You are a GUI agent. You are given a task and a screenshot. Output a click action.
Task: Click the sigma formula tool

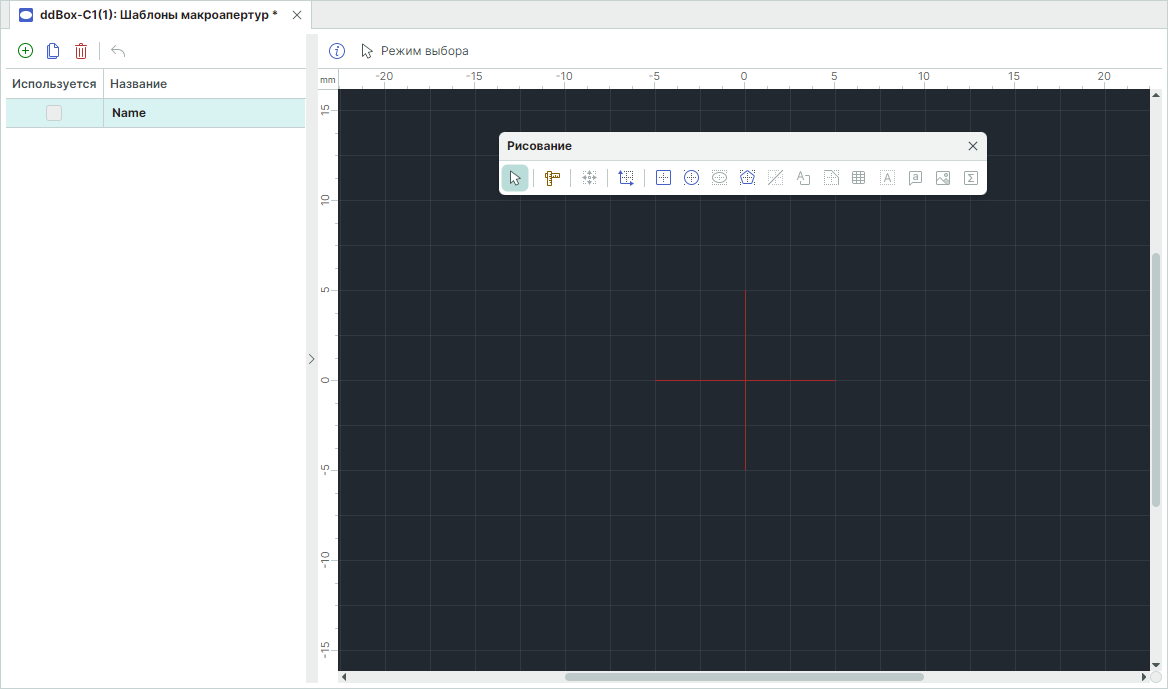[x=970, y=178]
